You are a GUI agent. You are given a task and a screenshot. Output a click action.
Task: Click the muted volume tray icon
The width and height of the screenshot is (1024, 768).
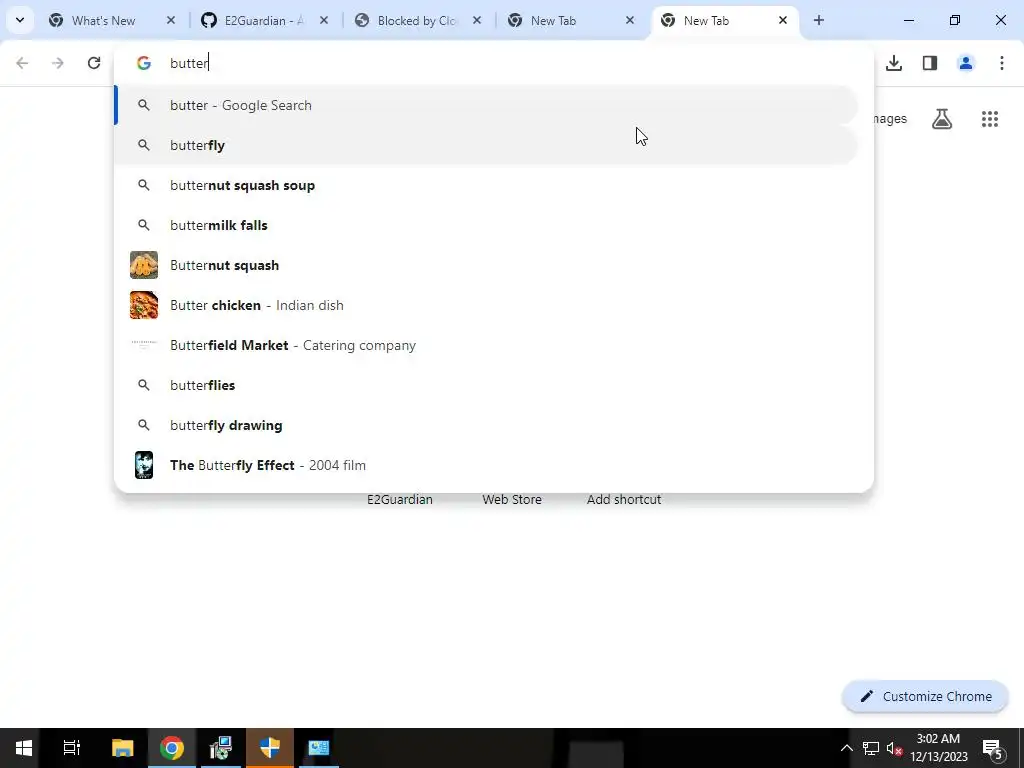894,748
